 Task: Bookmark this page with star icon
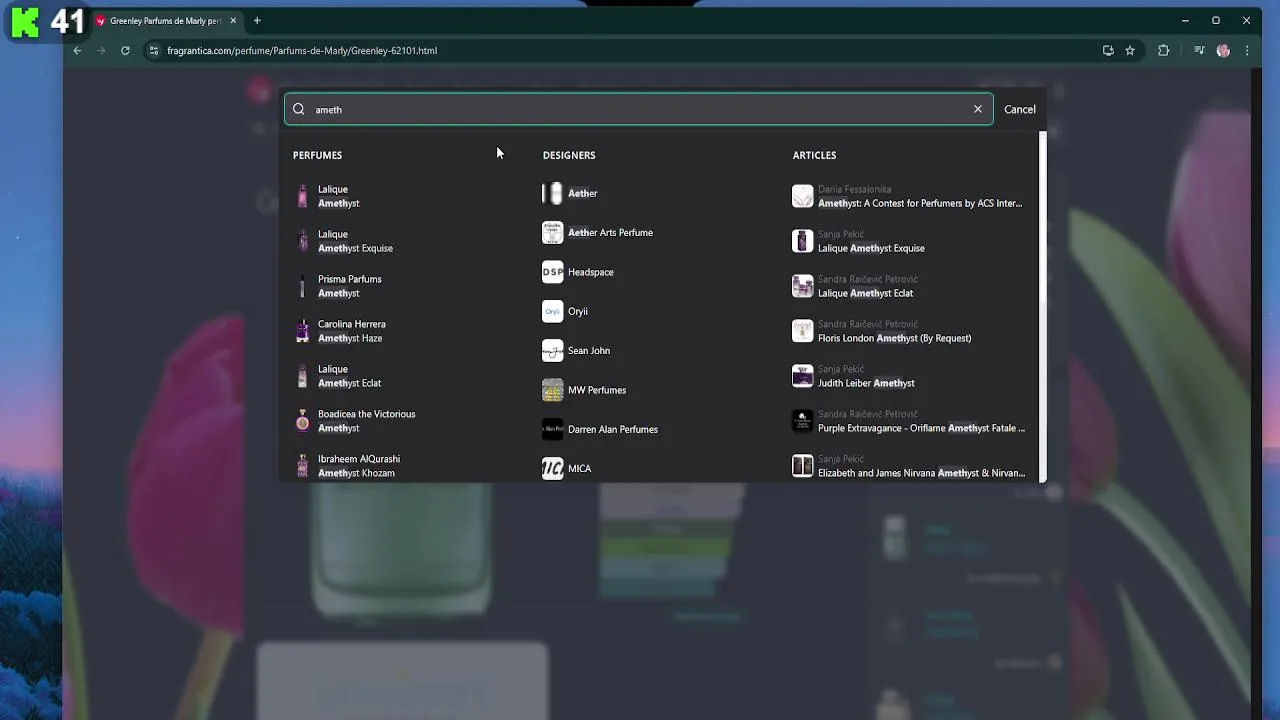[x=1130, y=50]
